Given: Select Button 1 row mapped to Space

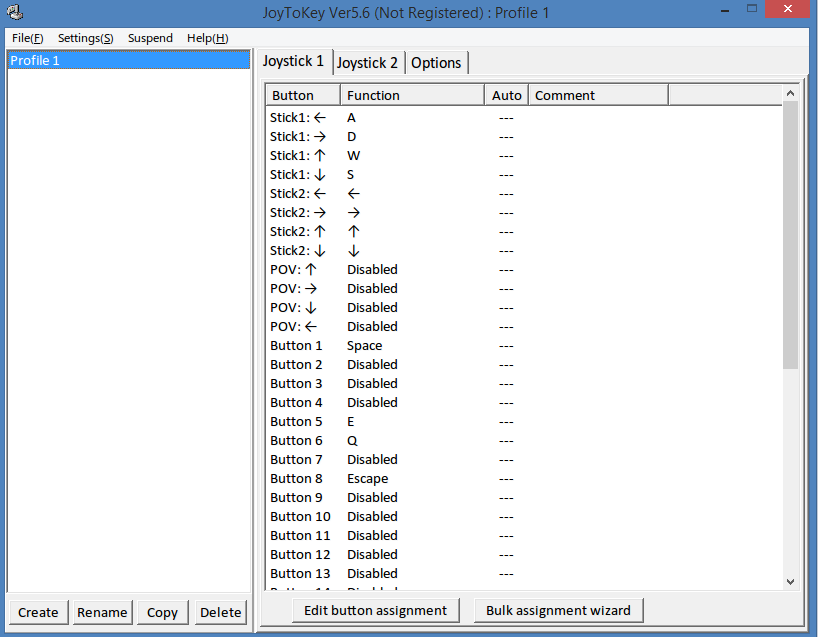Looking at the screenshot, I should click(524, 346).
